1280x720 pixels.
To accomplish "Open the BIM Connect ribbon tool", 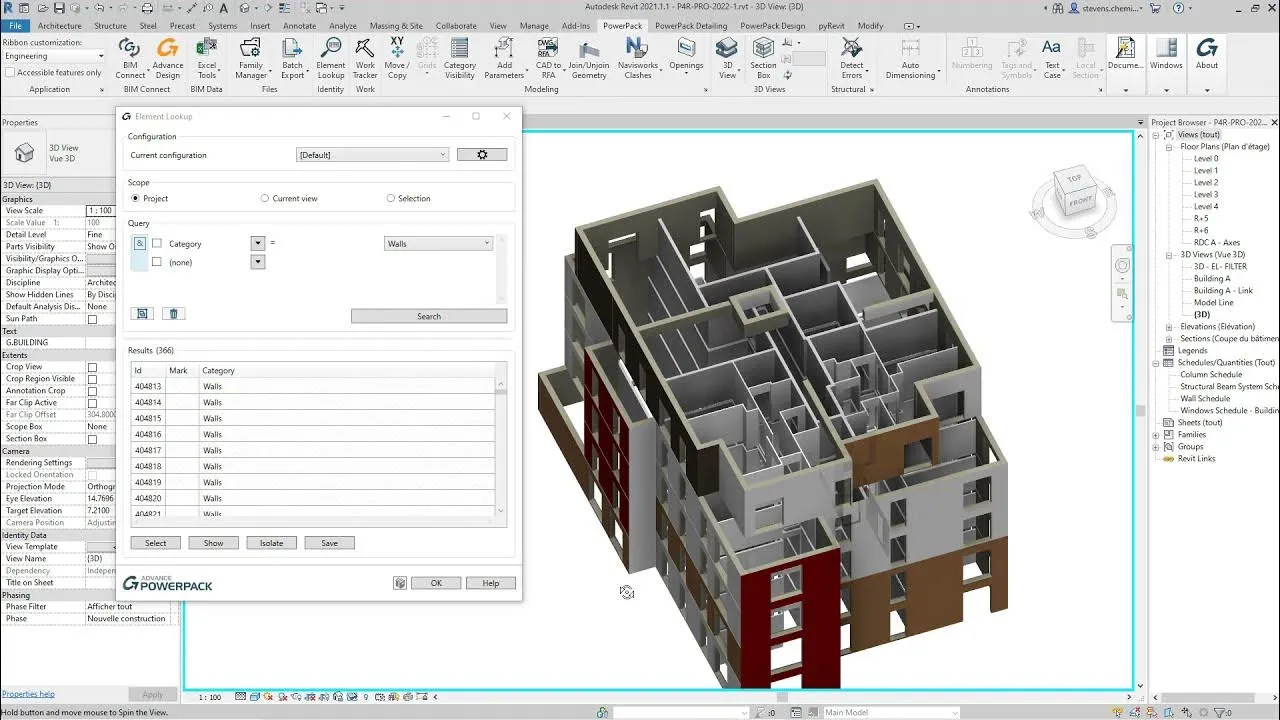I will point(130,59).
